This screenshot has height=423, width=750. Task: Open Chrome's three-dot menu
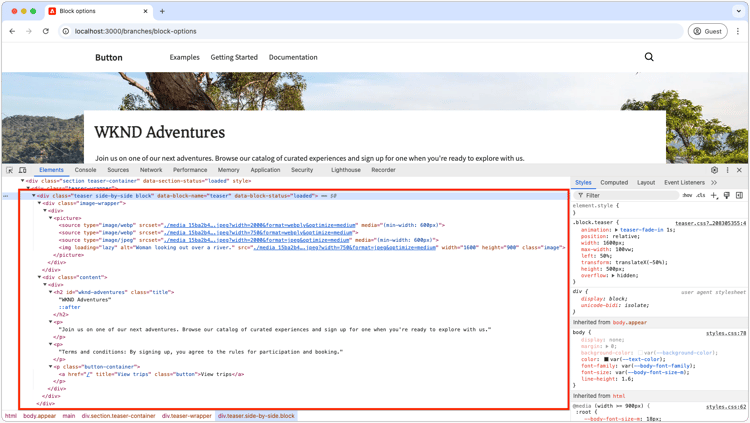[x=738, y=31]
